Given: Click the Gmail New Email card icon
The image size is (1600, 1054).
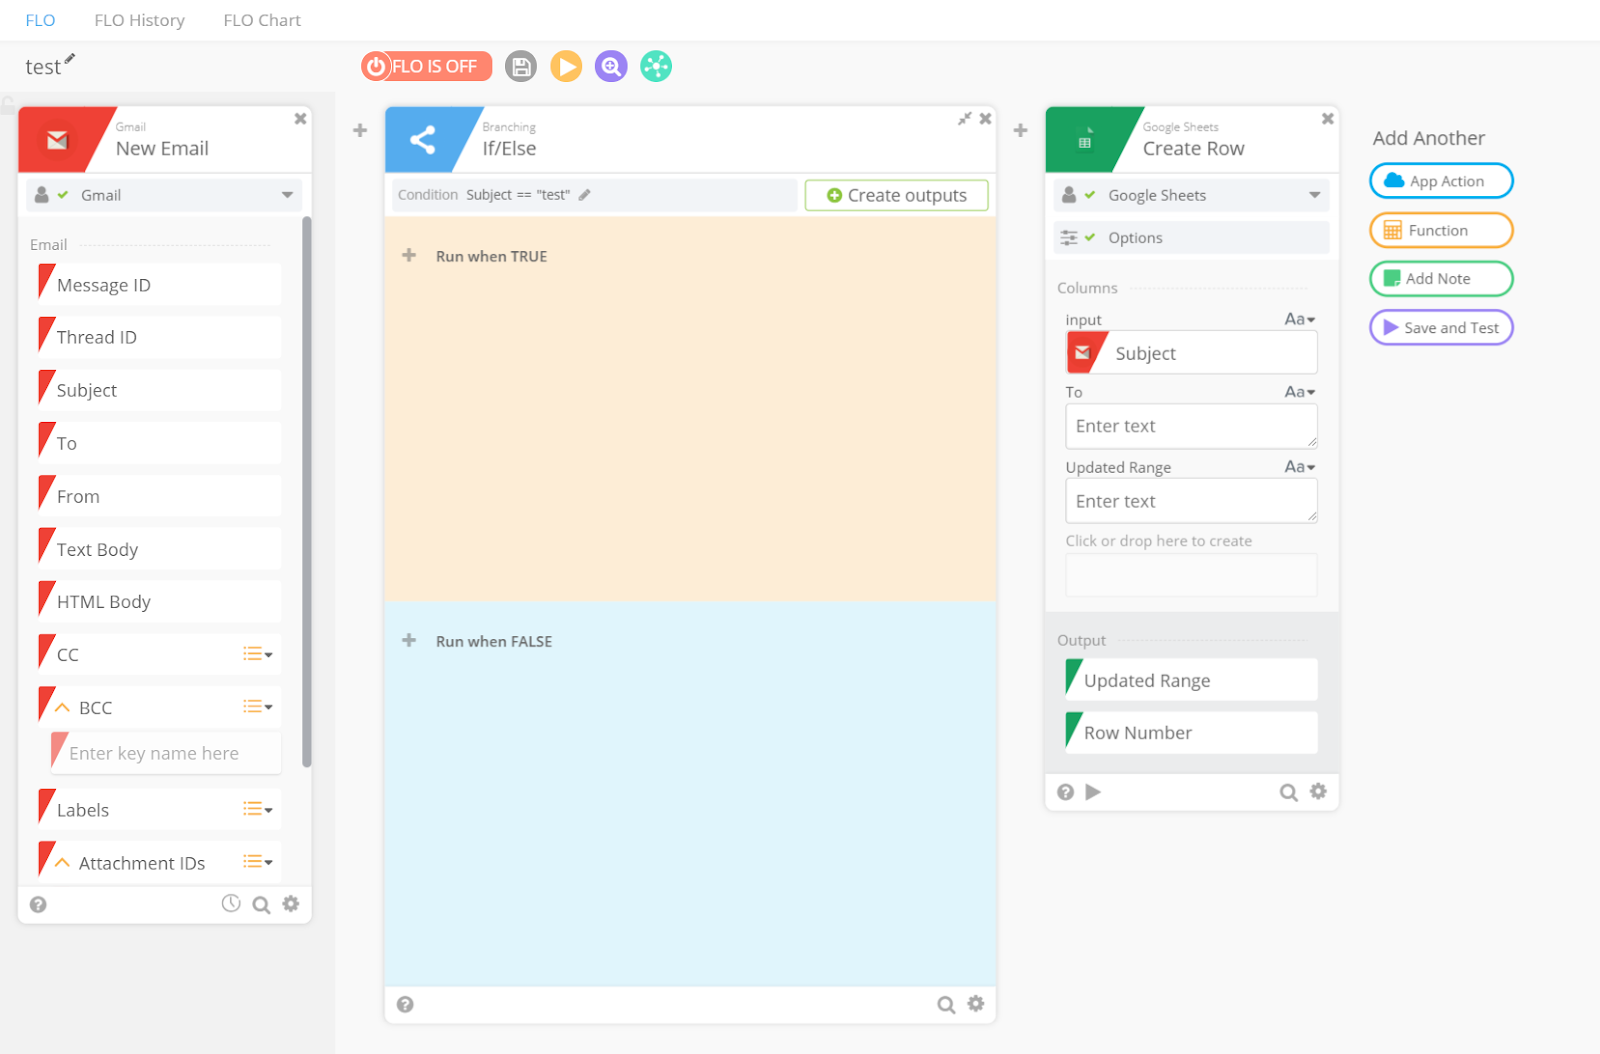Looking at the screenshot, I should coord(58,140).
